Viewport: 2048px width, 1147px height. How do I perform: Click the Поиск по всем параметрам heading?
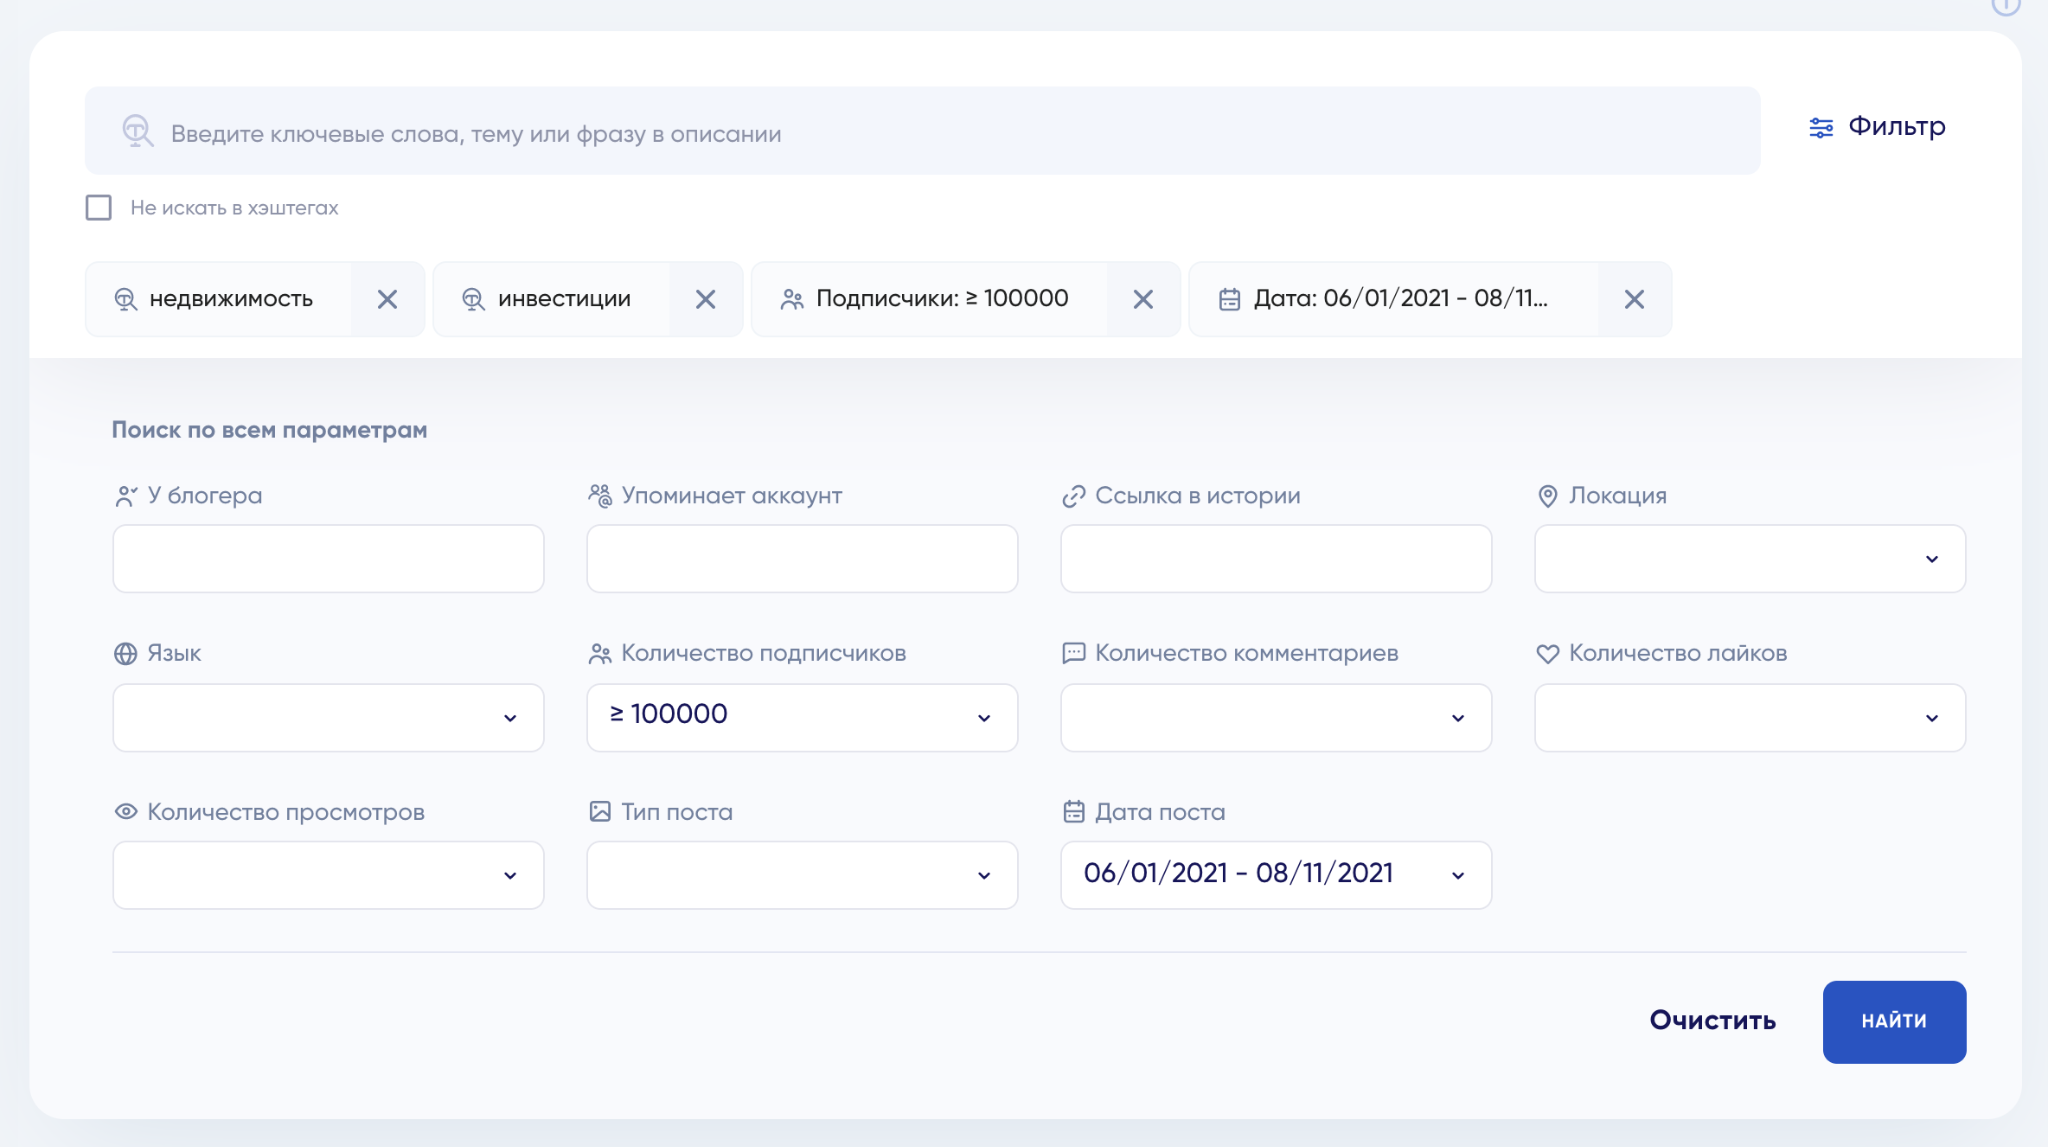(269, 430)
